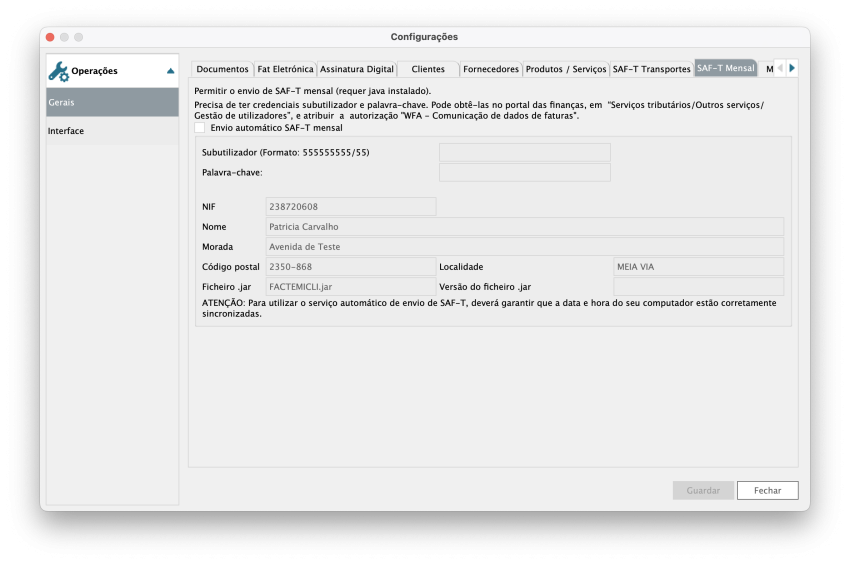Click the Fechar button

tap(767, 490)
